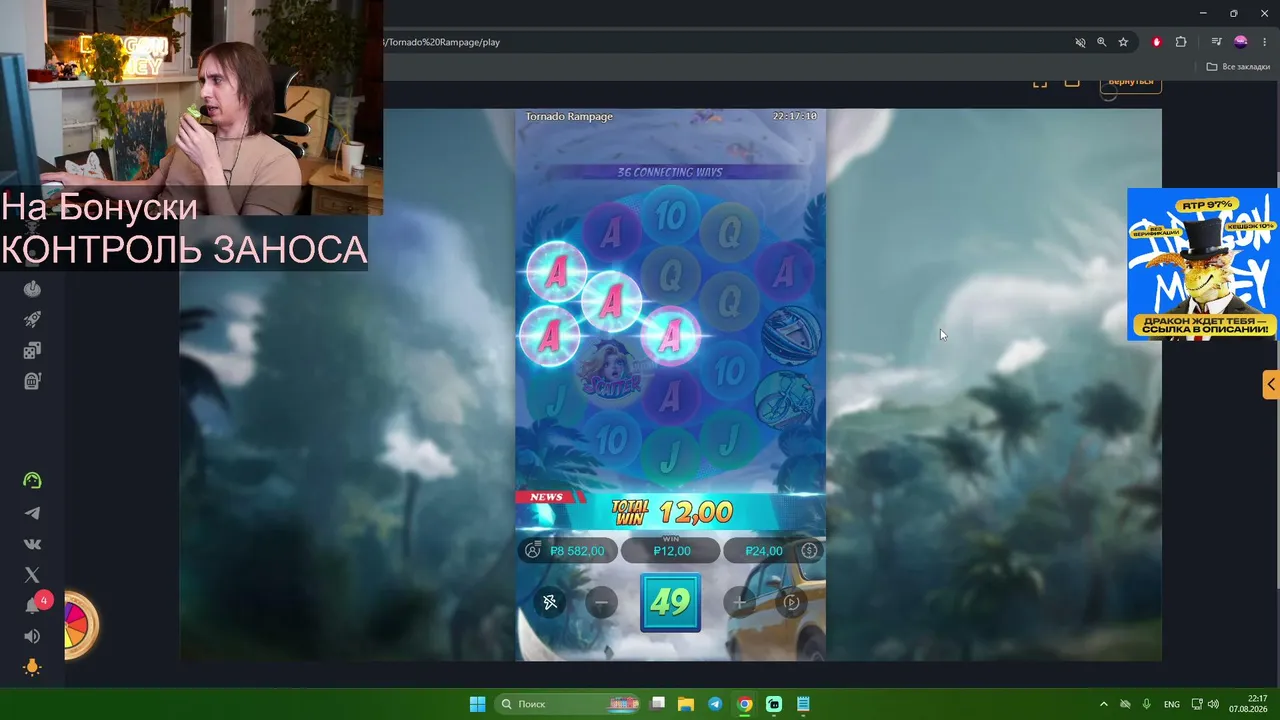Switch to Chrome on the taskbar

pyautogui.click(x=745, y=704)
